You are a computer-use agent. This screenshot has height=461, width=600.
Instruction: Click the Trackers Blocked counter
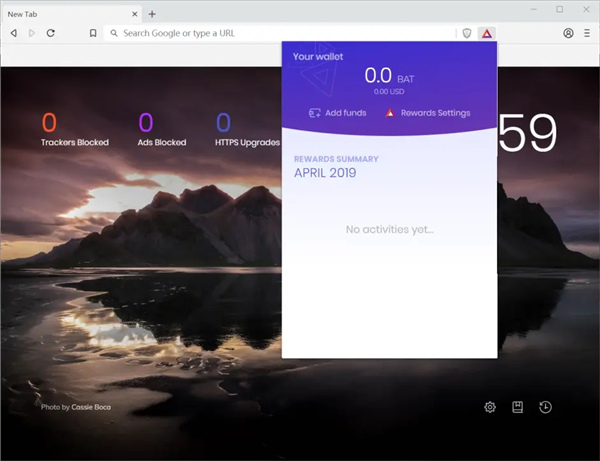(x=75, y=129)
